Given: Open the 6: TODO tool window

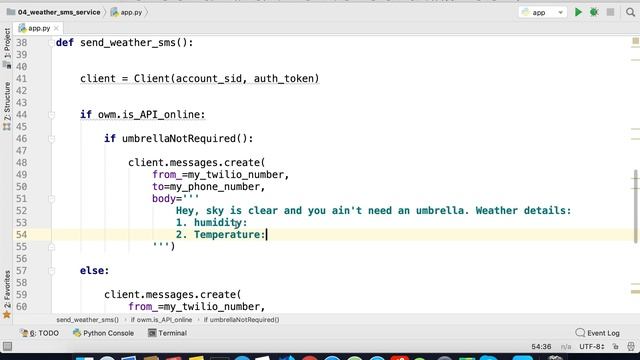Looking at the screenshot, I should point(40,333).
